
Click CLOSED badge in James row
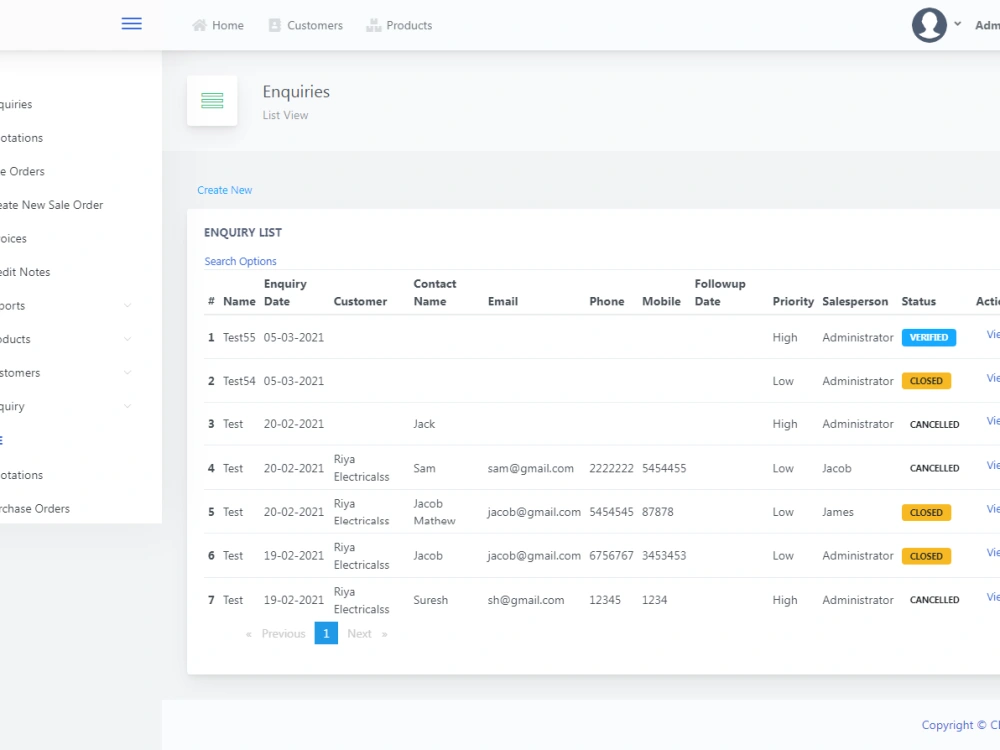point(926,513)
